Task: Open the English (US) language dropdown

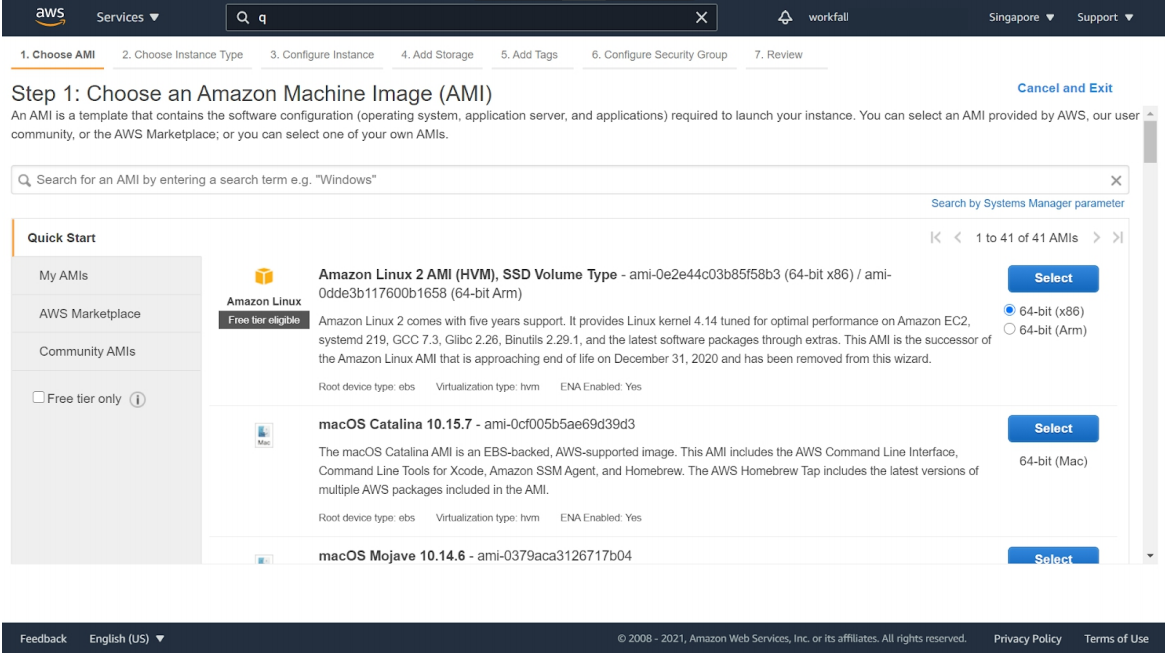Action: [x=126, y=639]
